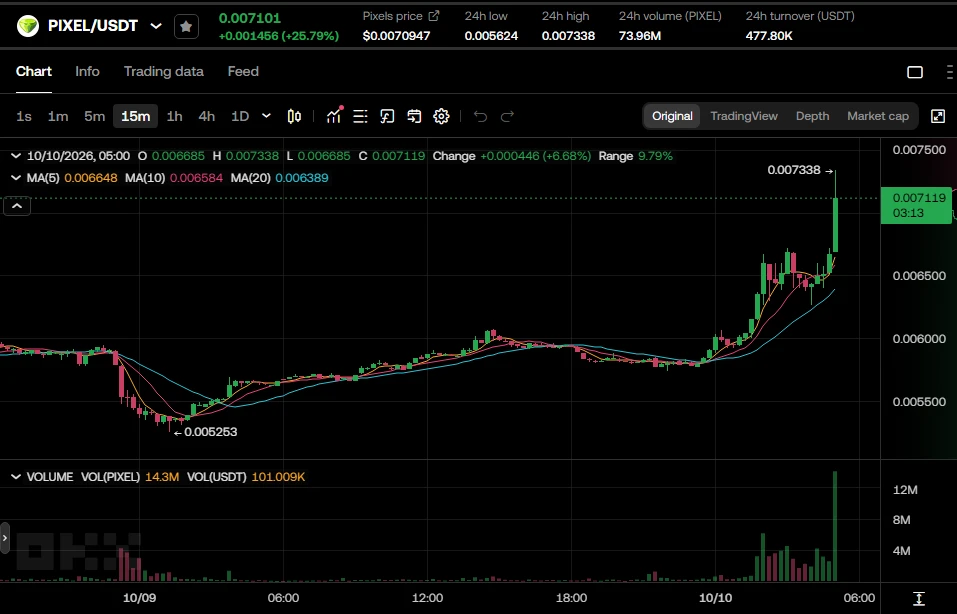The width and height of the screenshot is (957, 614).
Task: Undo the last chart action
Action: 480,116
